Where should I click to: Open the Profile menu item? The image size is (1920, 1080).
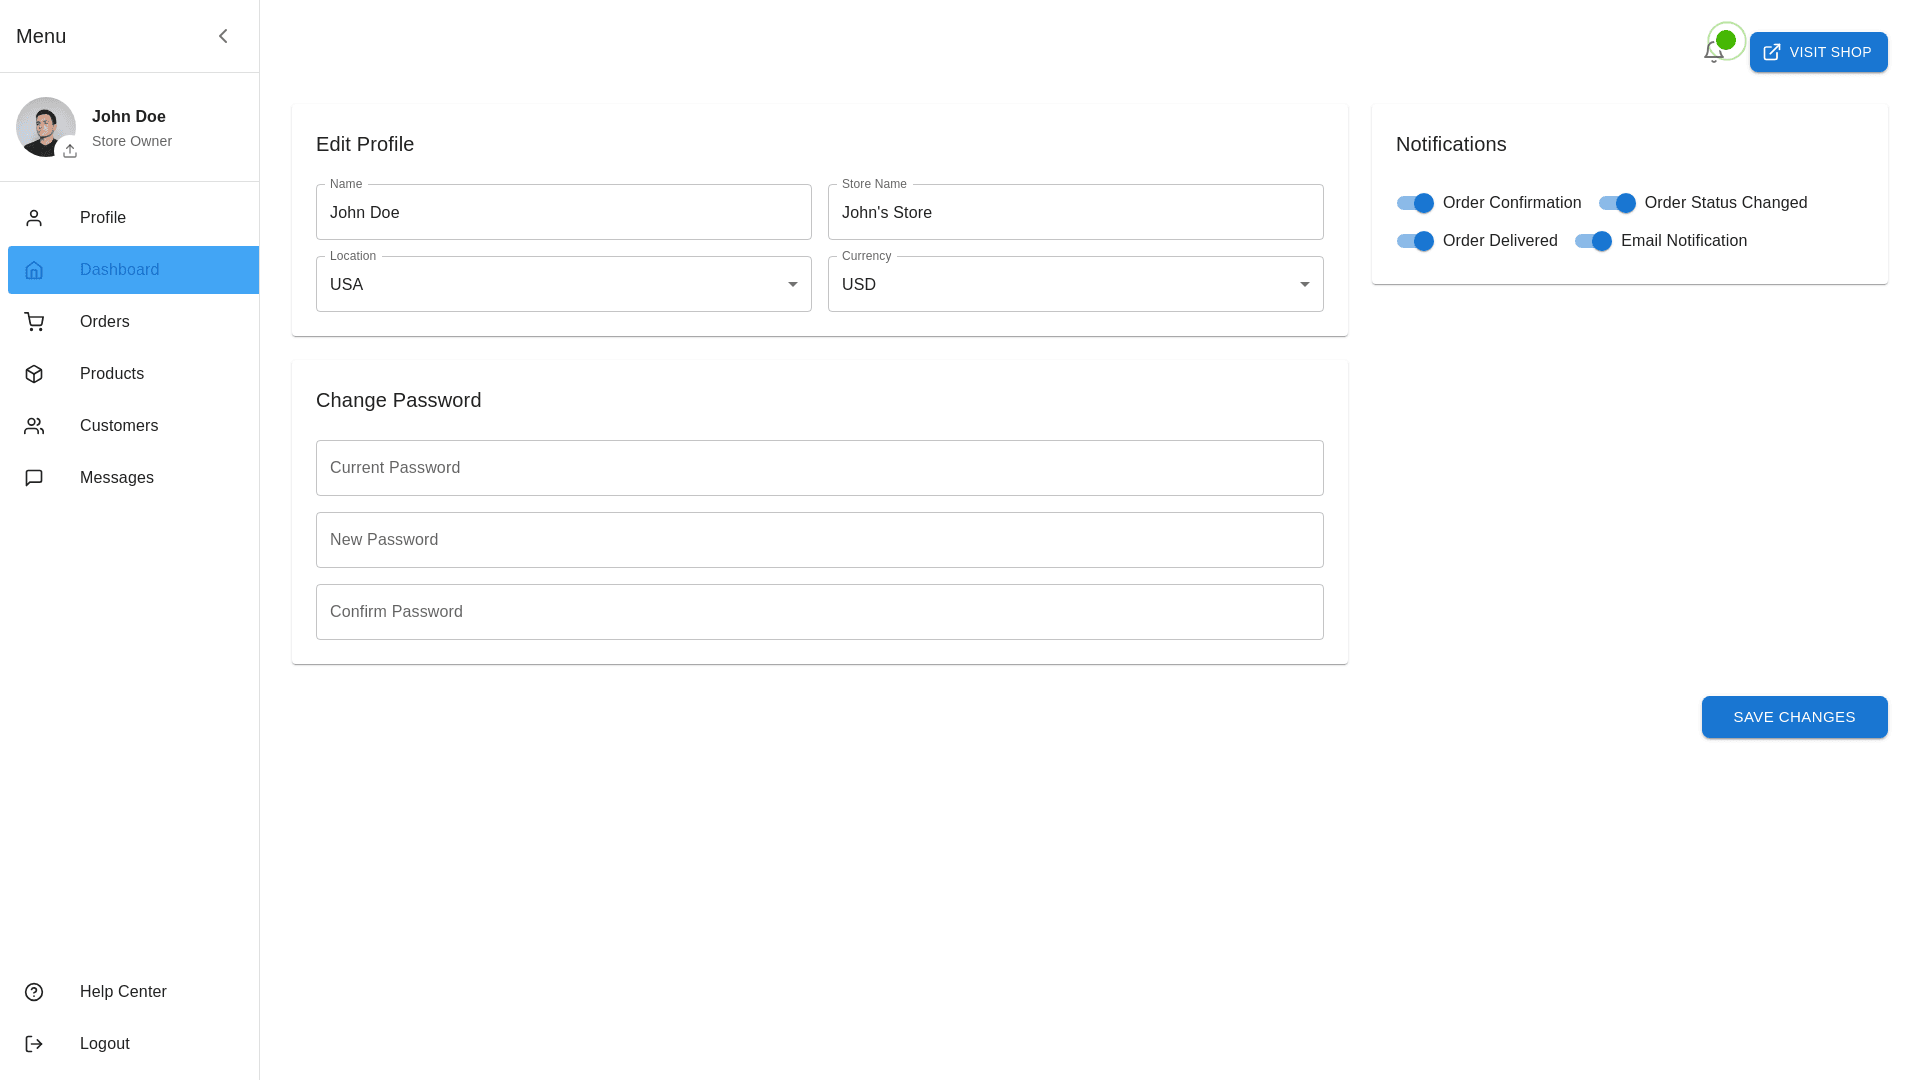pos(102,217)
